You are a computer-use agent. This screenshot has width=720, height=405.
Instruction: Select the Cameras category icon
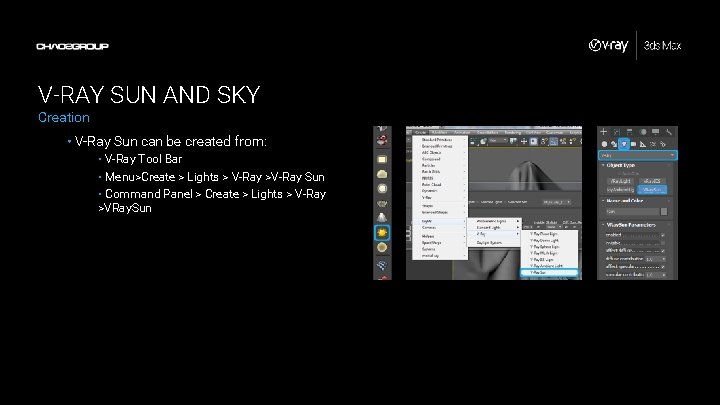coord(634,144)
